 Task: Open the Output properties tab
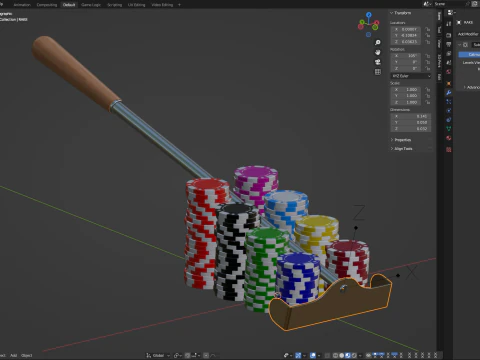point(449,44)
